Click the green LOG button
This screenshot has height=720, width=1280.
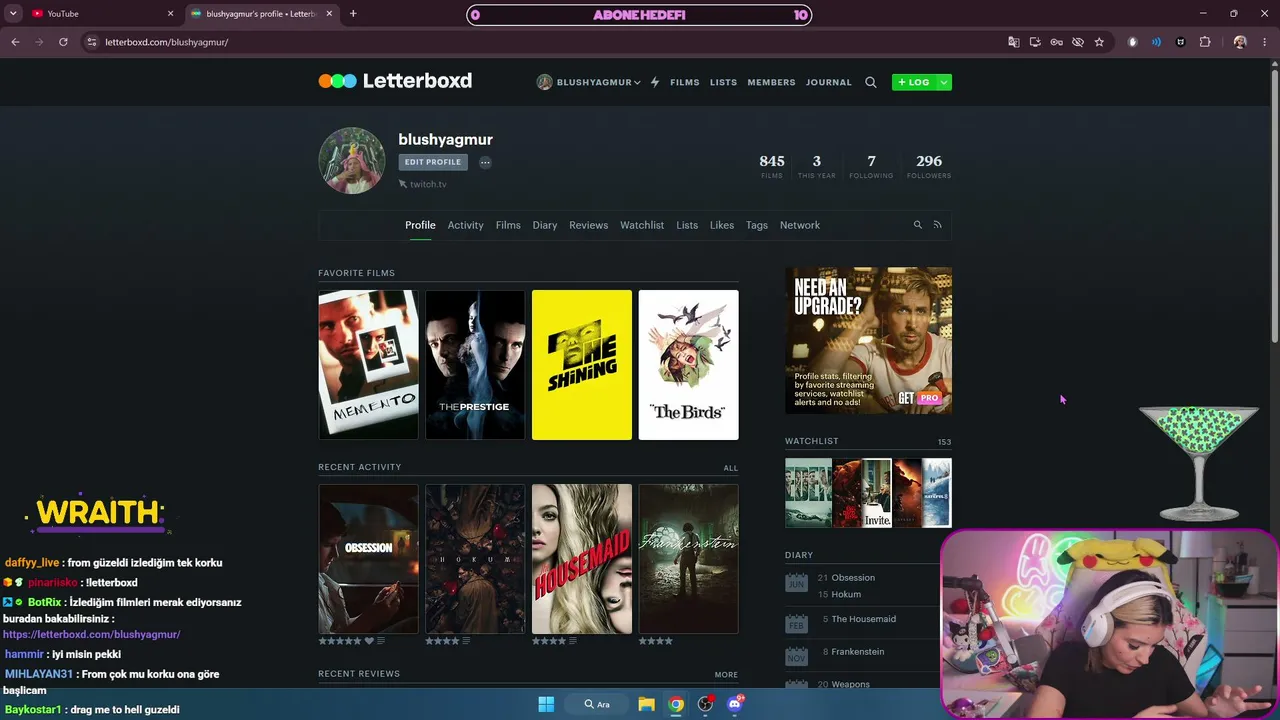[x=913, y=82]
